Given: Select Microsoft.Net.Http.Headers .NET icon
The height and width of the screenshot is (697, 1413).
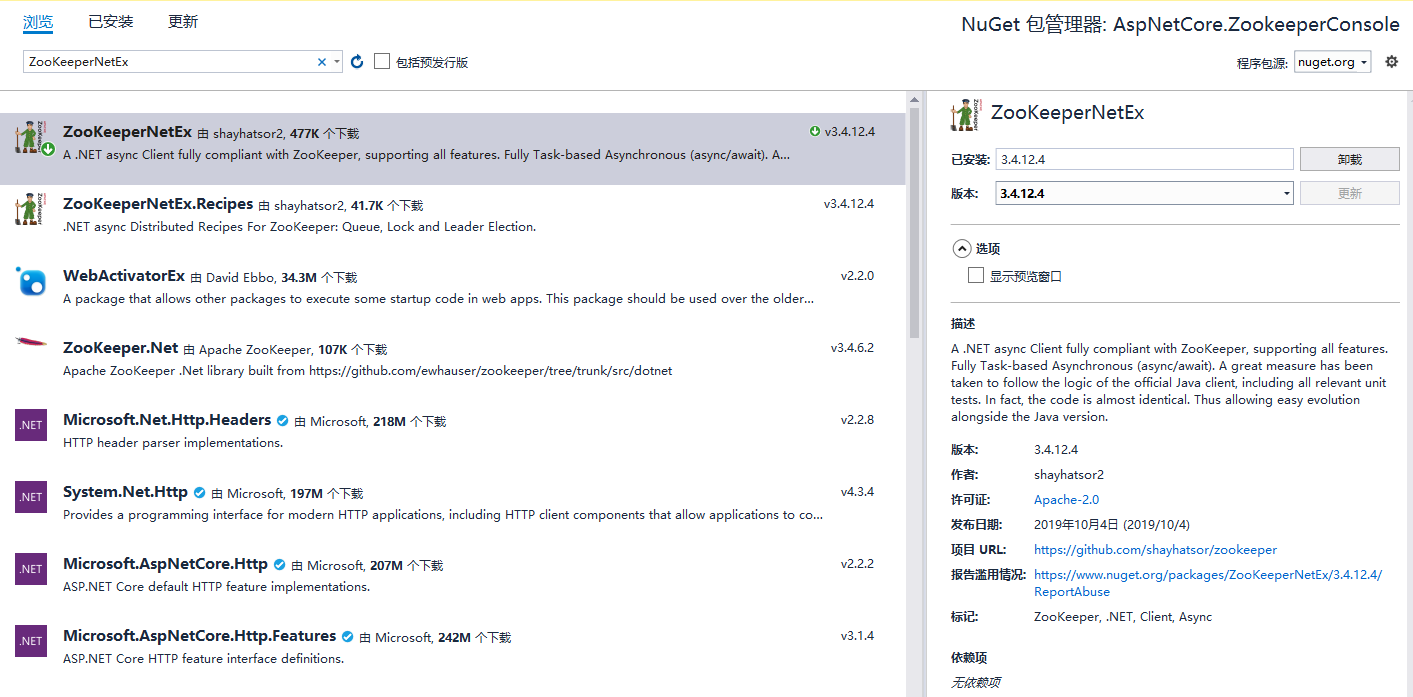Looking at the screenshot, I should click(31, 425).
